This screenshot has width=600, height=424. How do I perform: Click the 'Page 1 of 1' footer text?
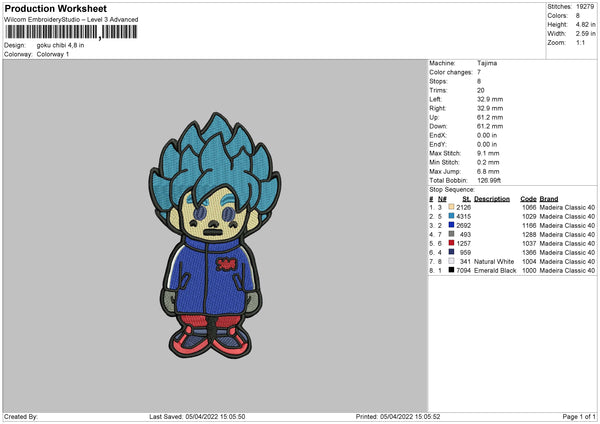[x=579, y=416]
